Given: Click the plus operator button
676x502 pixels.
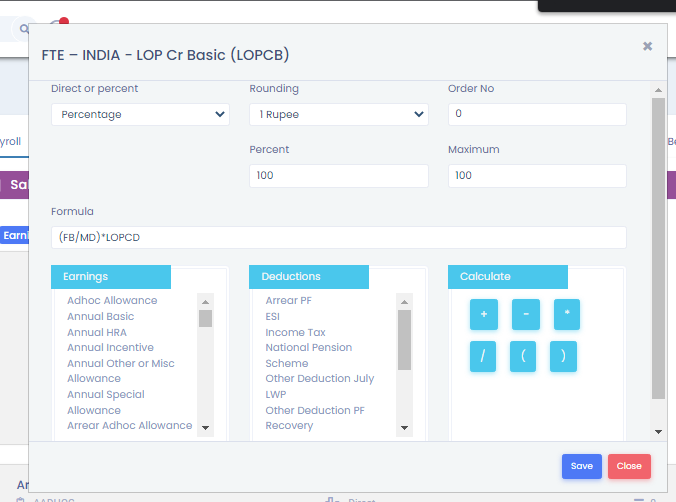Looking at the screenshot, I should pos(483,314).
